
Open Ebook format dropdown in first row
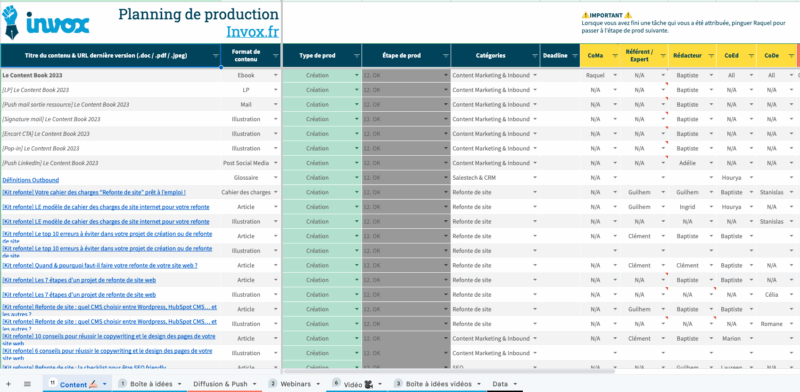tap(276, 75)
